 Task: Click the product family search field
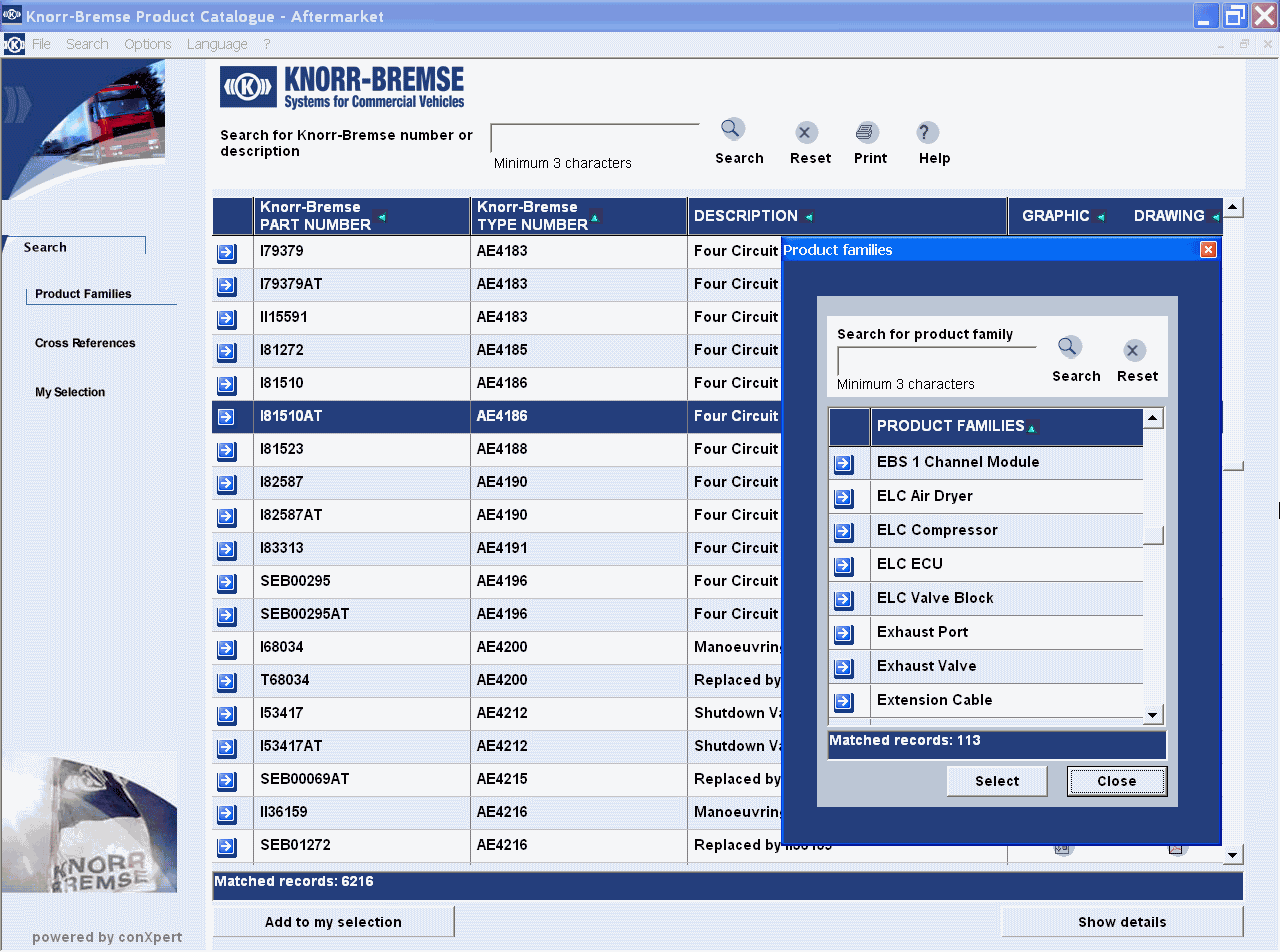click(x=937, y=360)
